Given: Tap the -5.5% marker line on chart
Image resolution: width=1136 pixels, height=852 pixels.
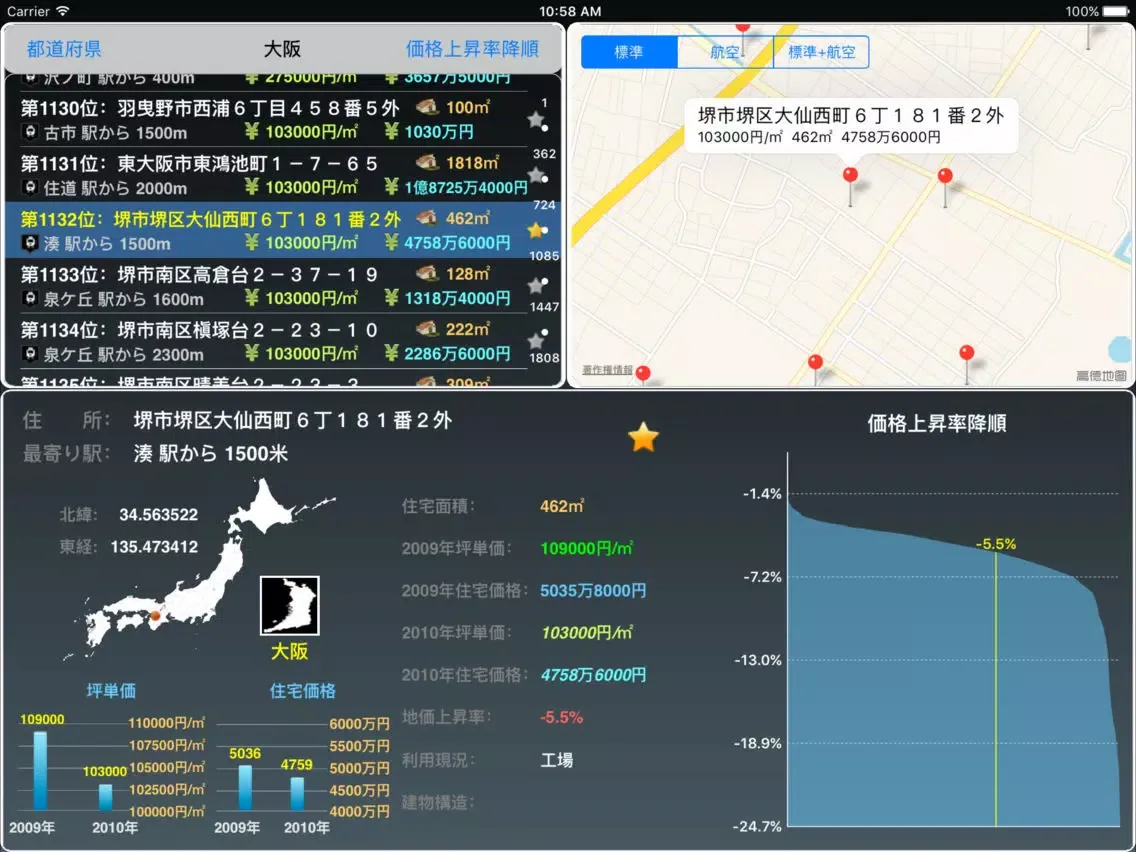Looking at the screenshot, I should pyautogui.click(x=996, y=688).
